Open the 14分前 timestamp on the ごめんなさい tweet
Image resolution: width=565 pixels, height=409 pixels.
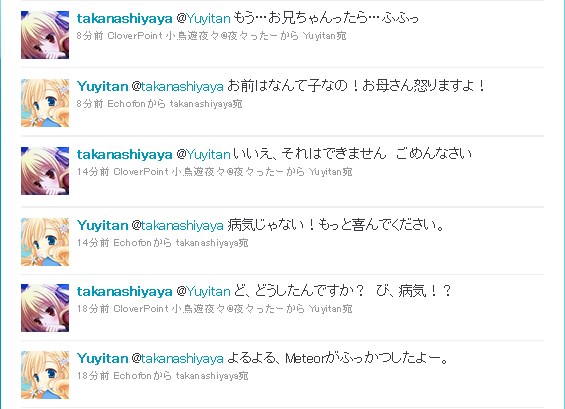click(93, 172)
